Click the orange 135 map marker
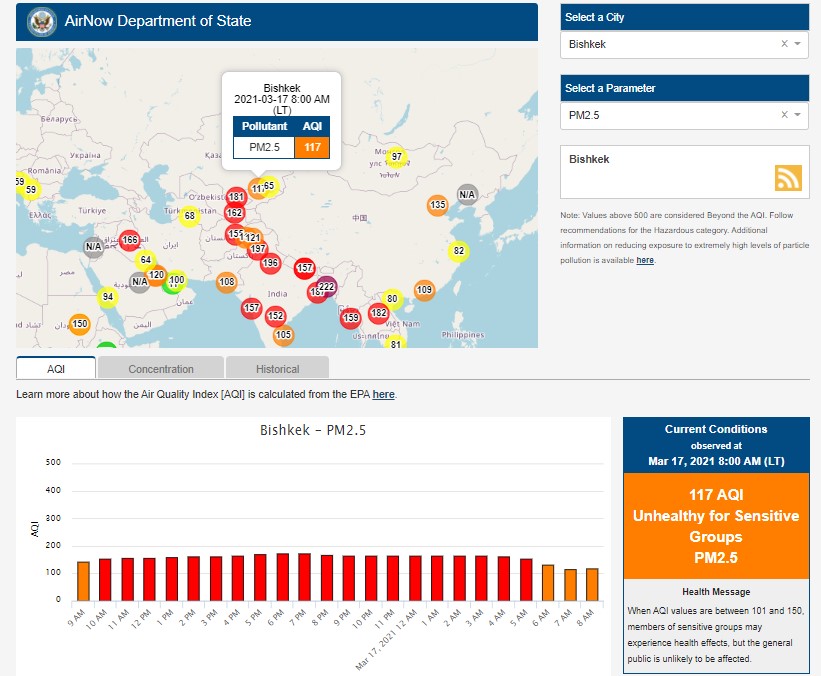The image size is (821, 676). click(437, 205)
